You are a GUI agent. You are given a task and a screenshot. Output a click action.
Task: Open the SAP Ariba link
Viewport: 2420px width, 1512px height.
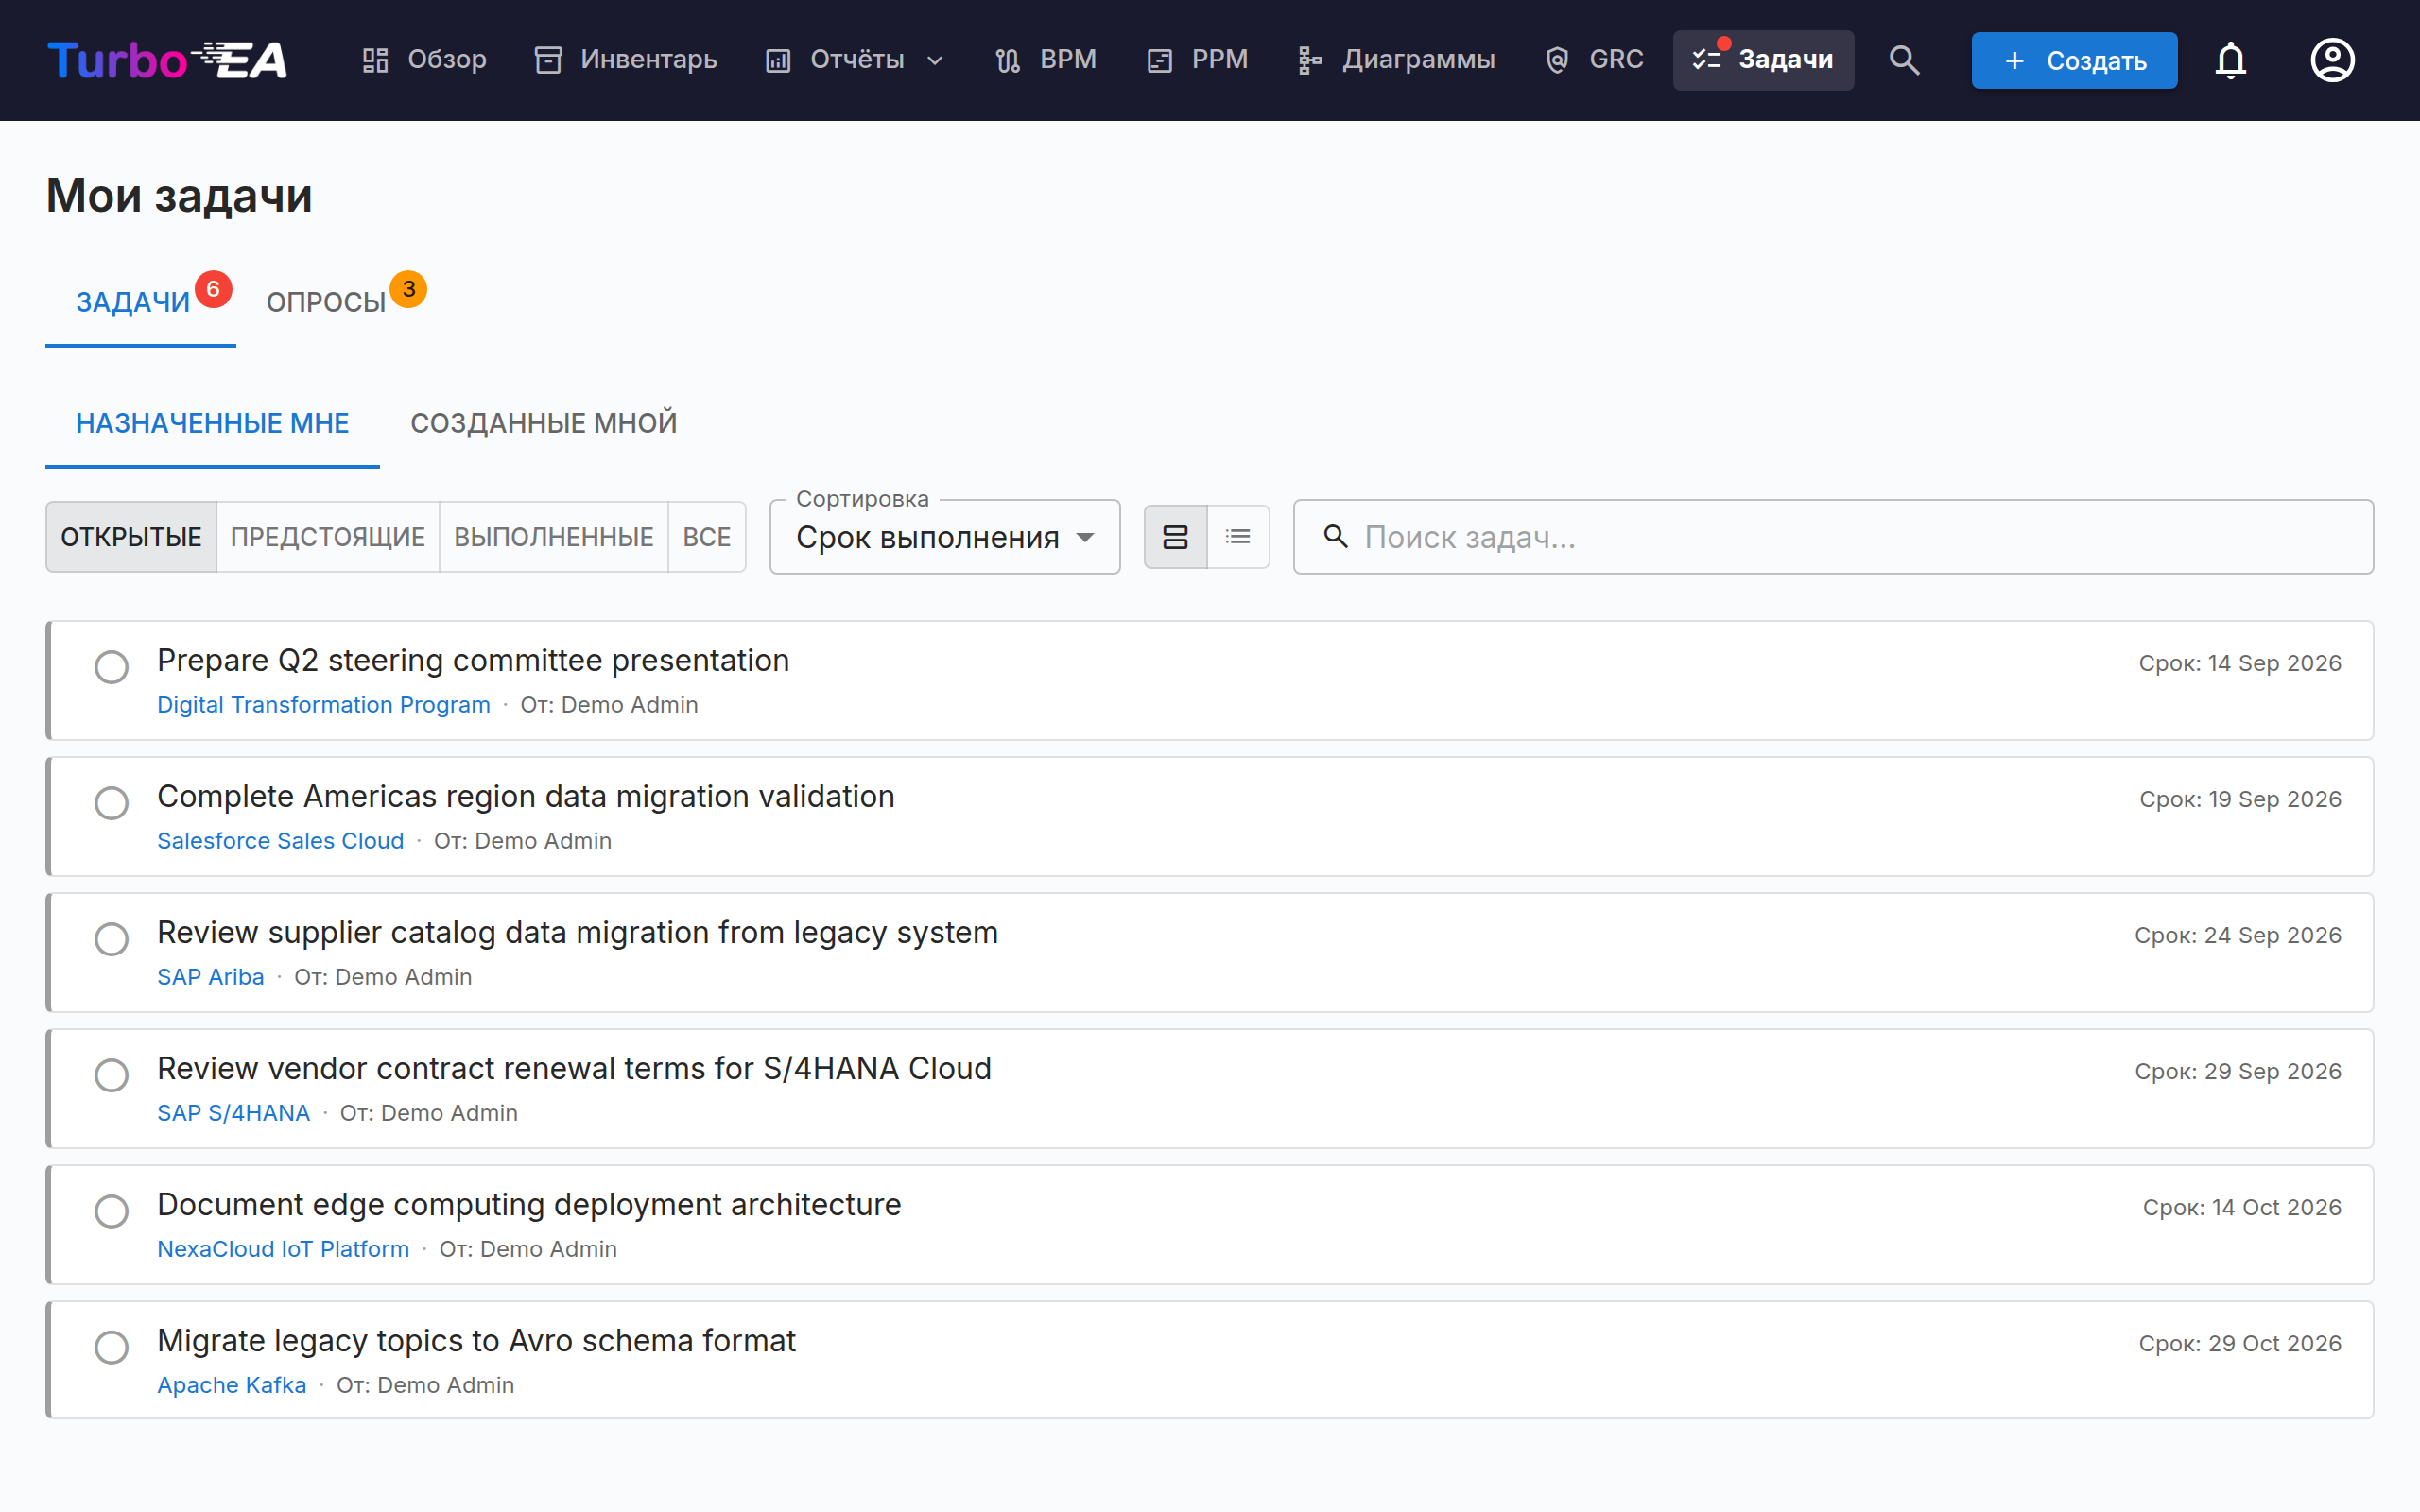[x=210, y=977]
